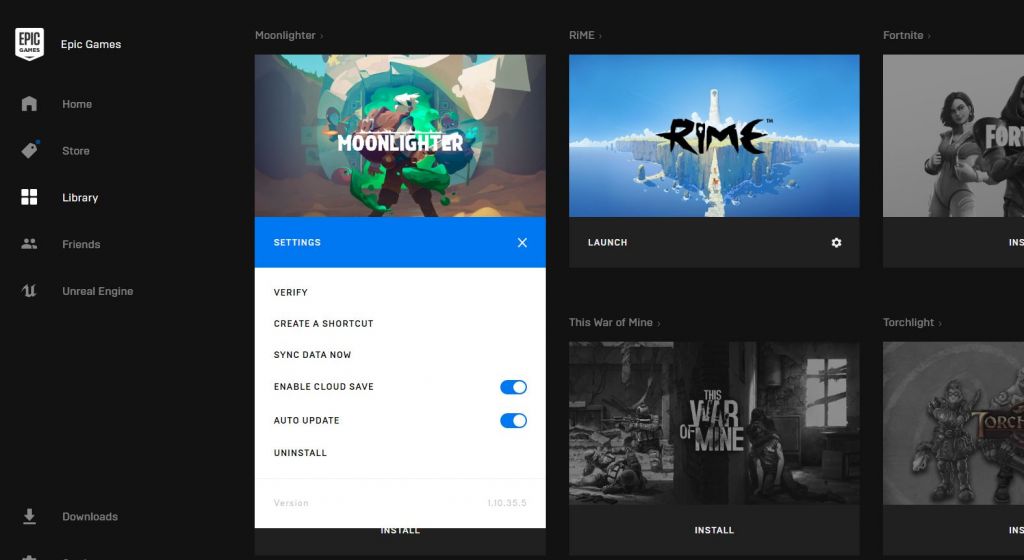The height and width of the screenshot is (560, 1024).
Task: Open Unreal Engine in the sidebar
Action: pyautogui.click(x=97, y=291)
